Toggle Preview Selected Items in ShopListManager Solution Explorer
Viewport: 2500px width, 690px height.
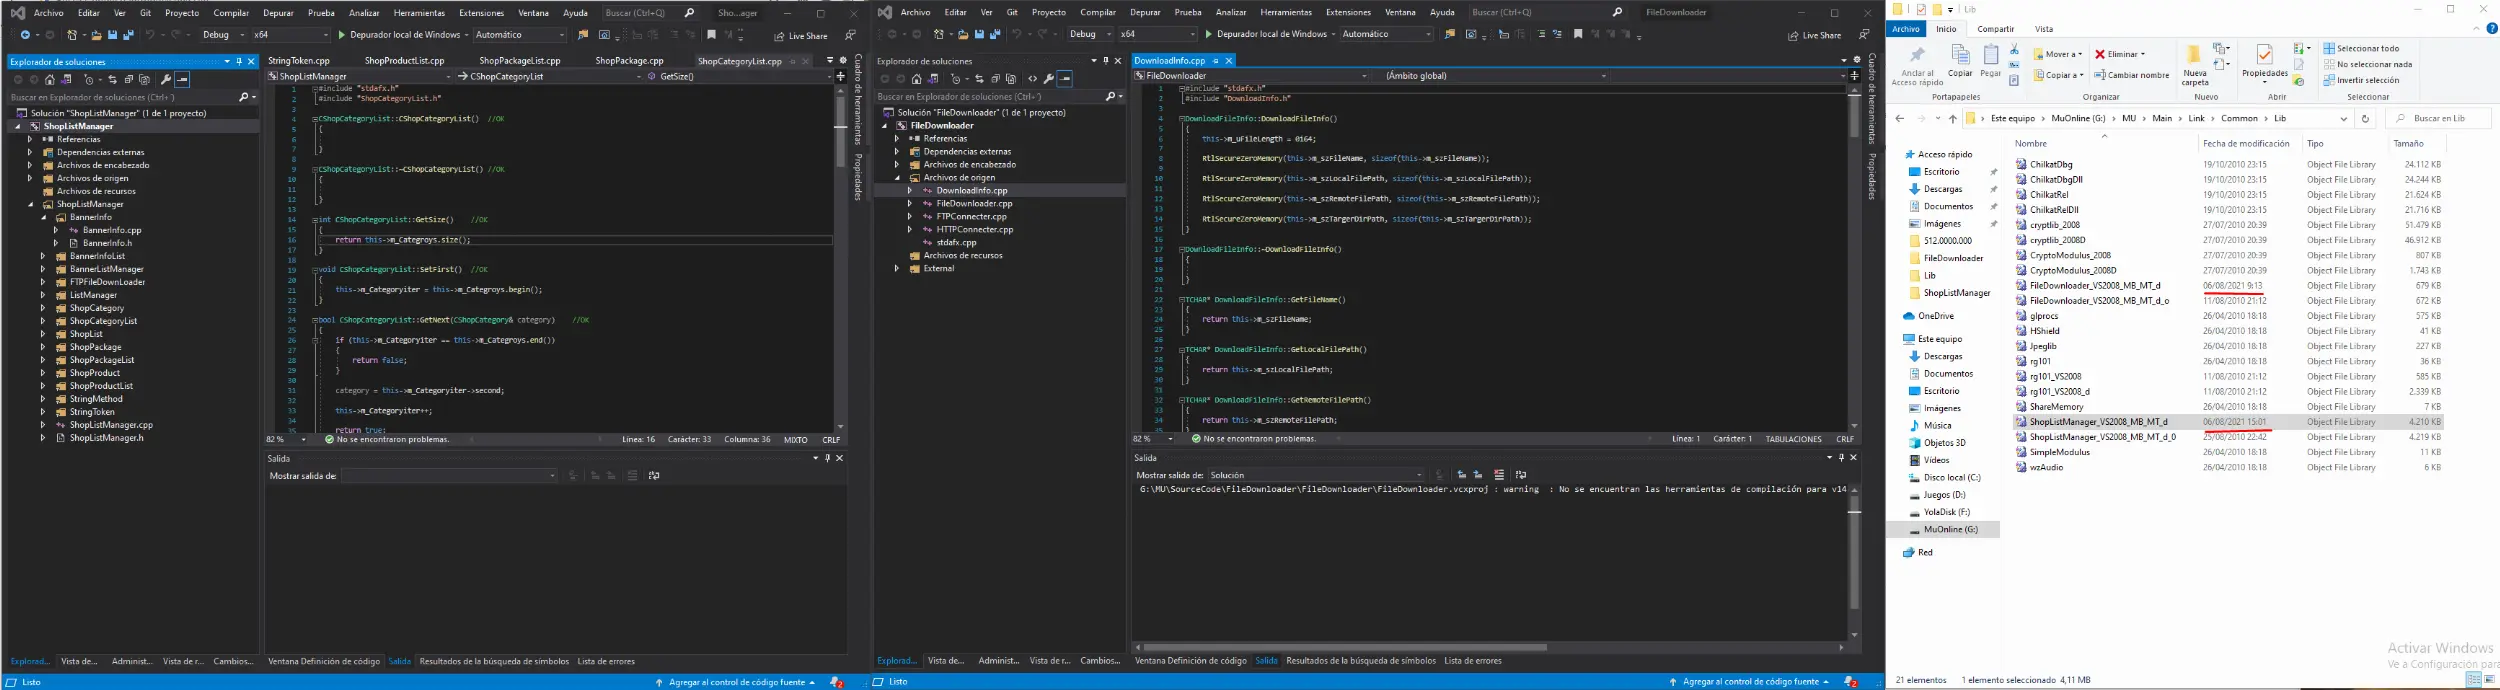pos(183,79)
